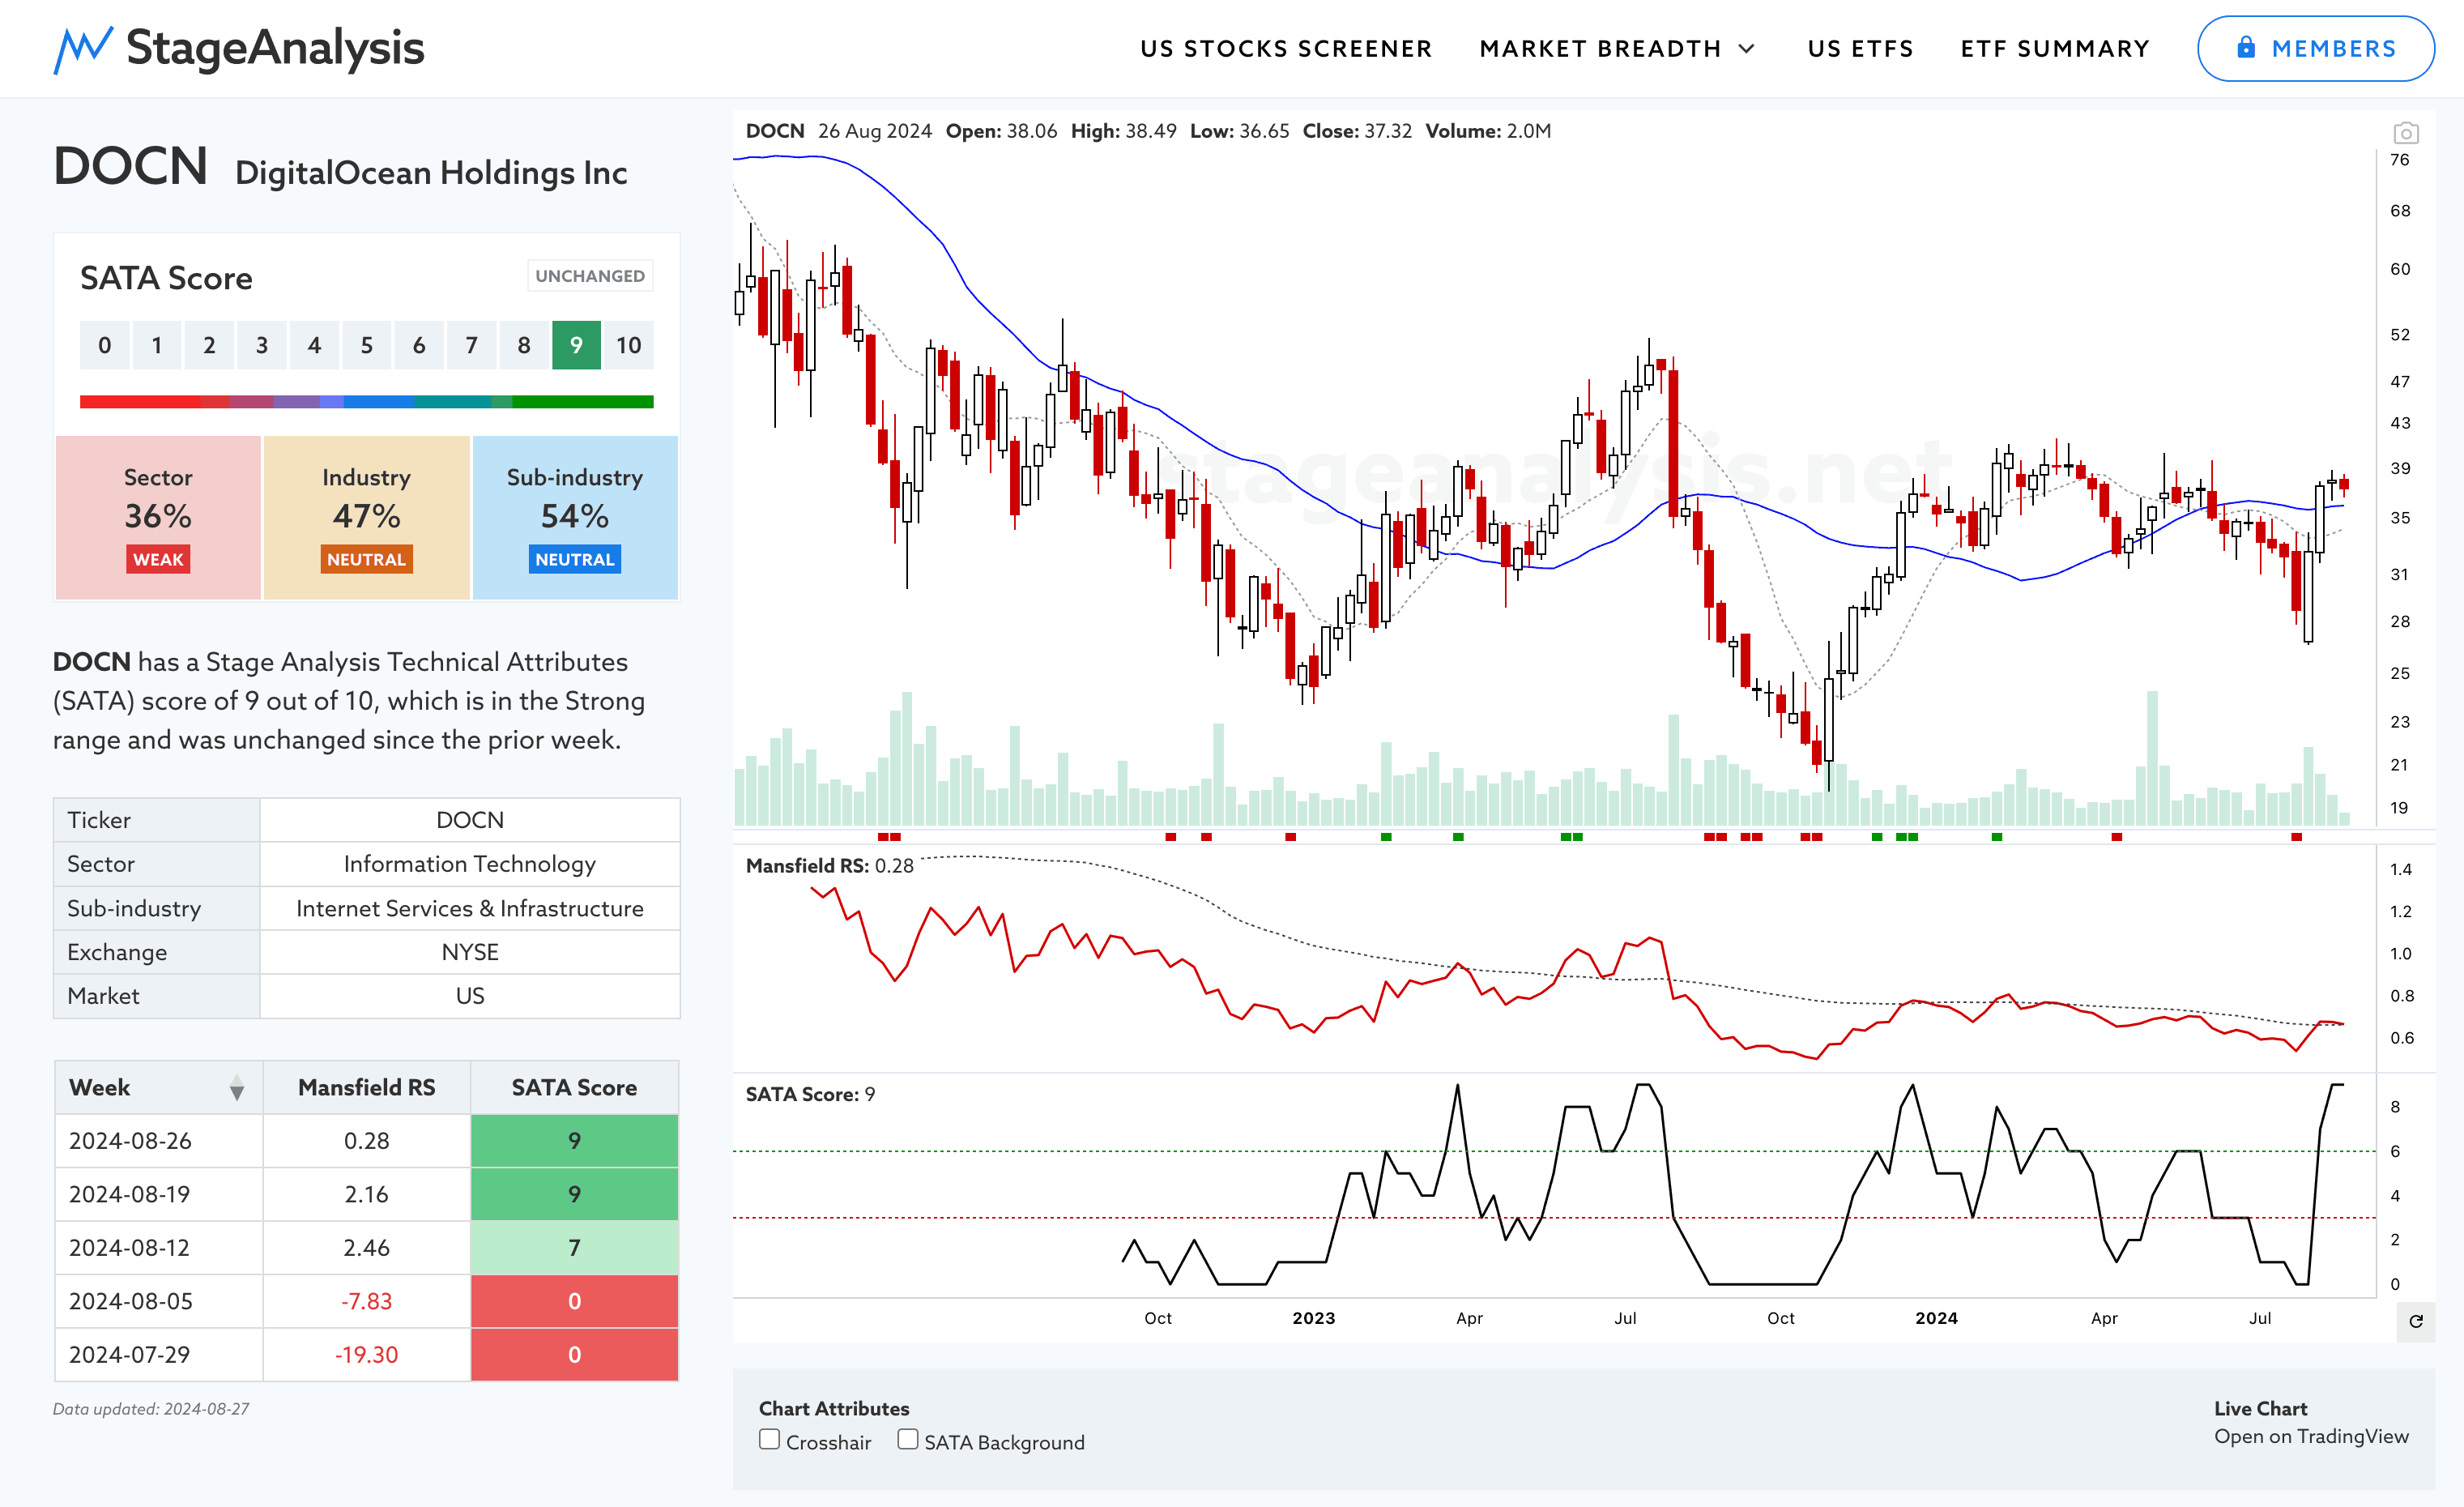Click the Members button
This screenshot has width=2464, height=1507.
(2315, 48)
